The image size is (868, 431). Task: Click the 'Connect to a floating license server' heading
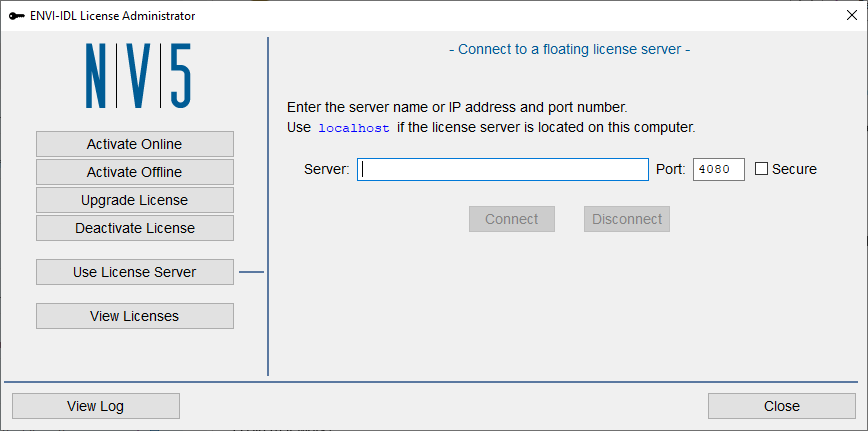tap(569, 49)
